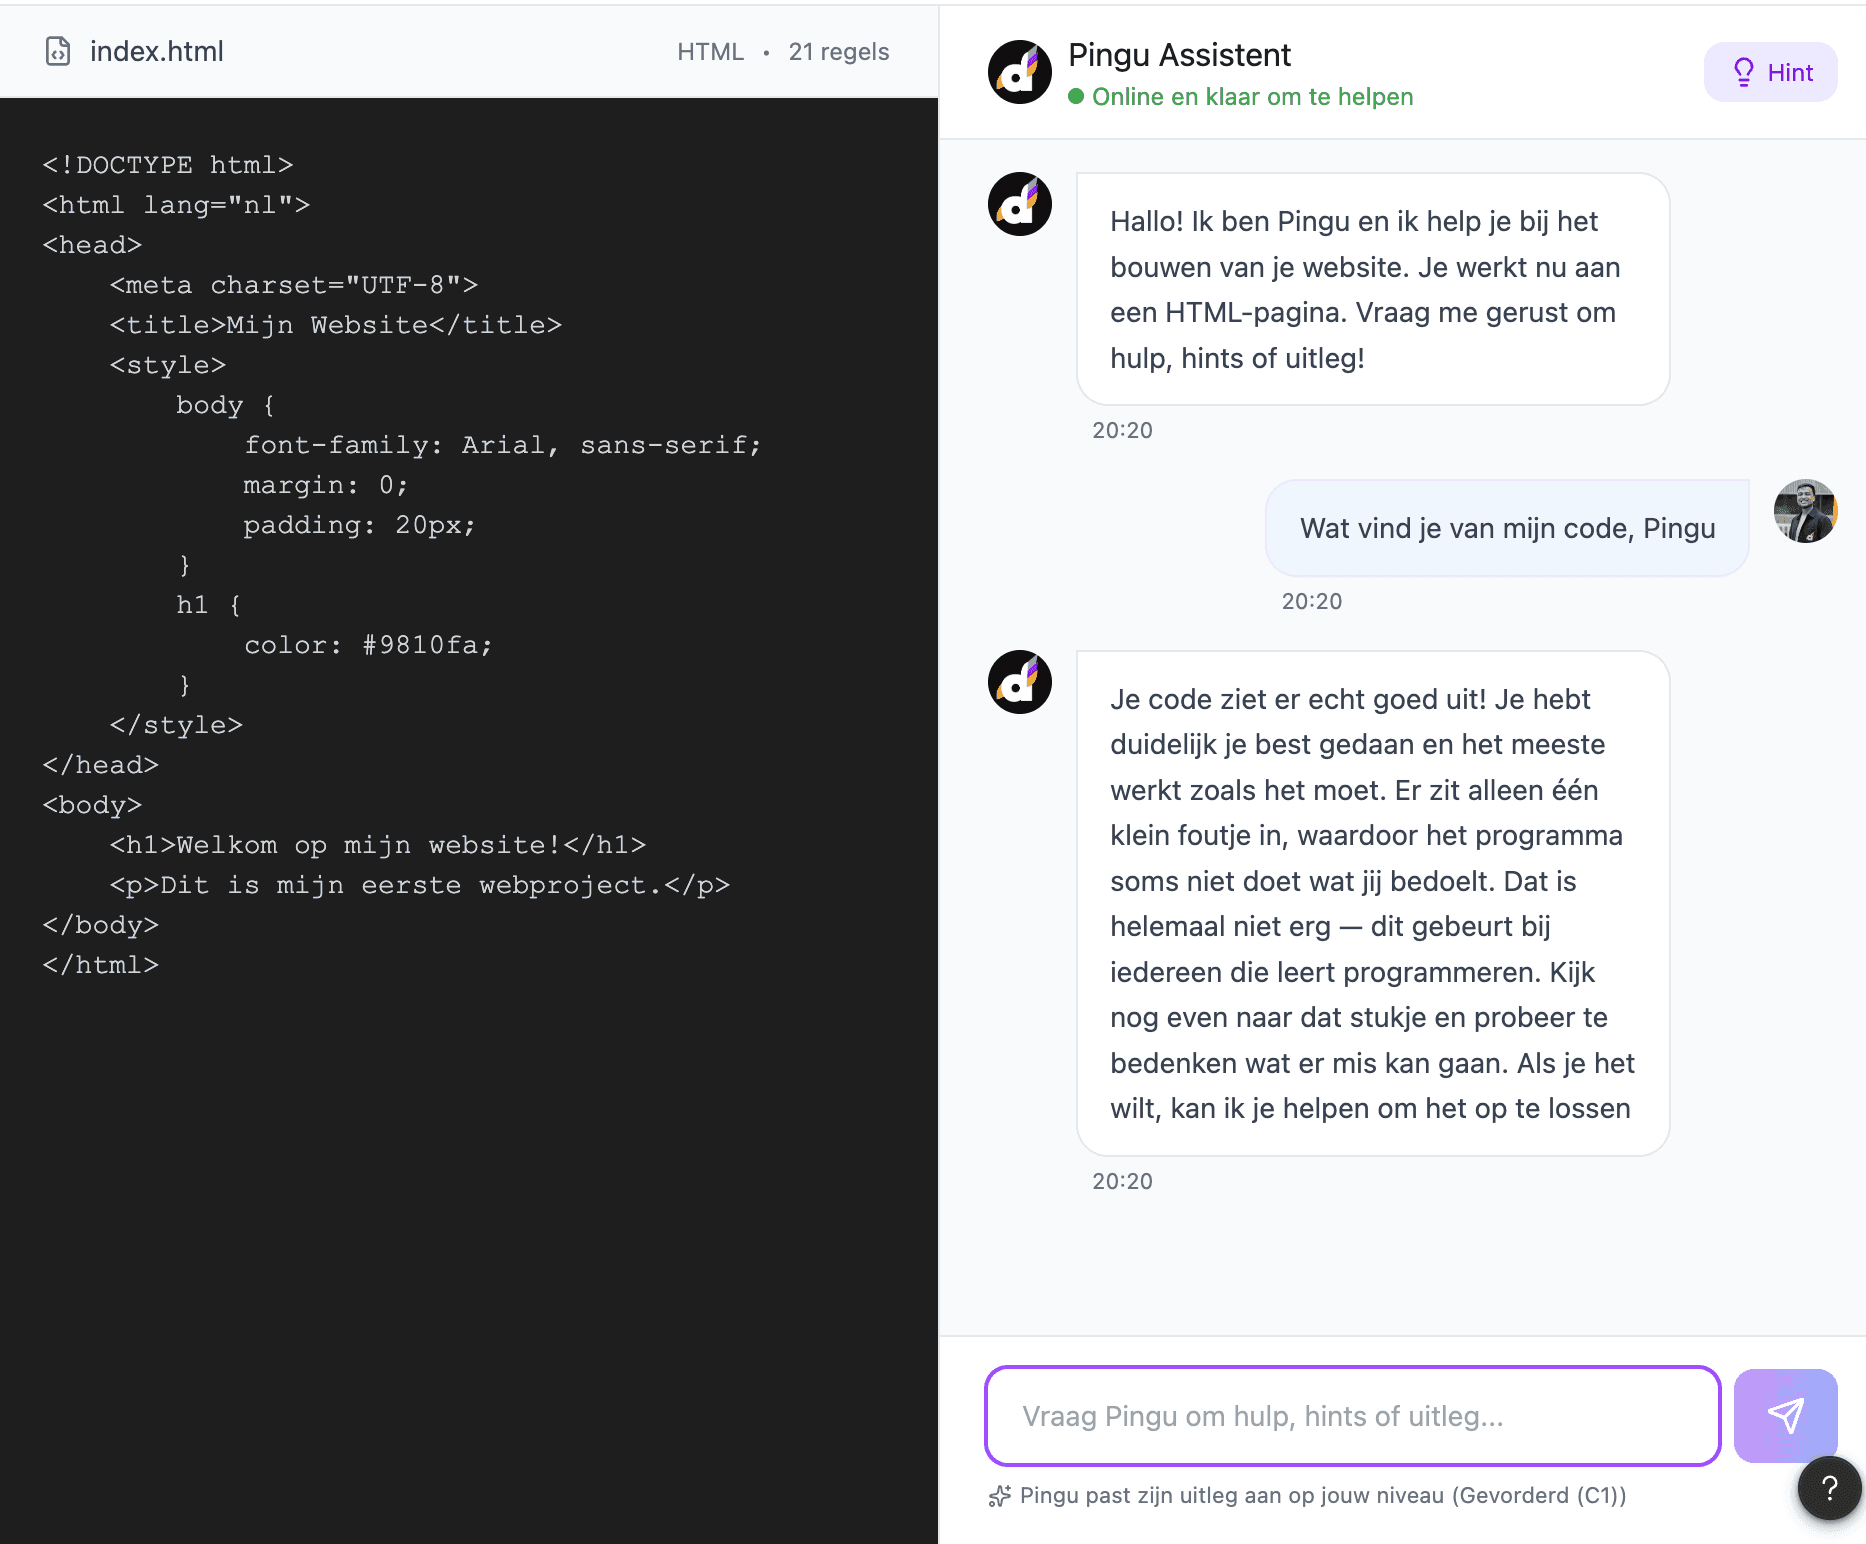
Task: Select the index.html file tab
Action: tap(157, 50)
